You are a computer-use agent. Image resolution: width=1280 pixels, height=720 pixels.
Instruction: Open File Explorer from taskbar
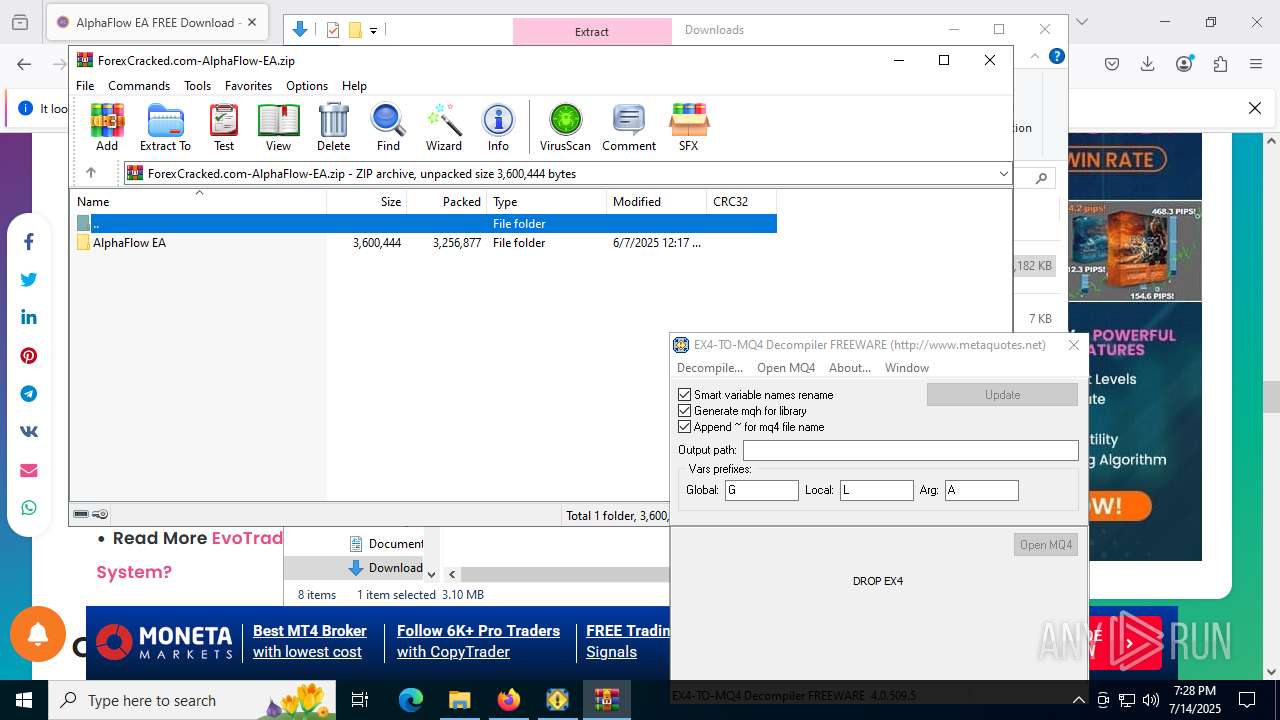click(459, 700)
